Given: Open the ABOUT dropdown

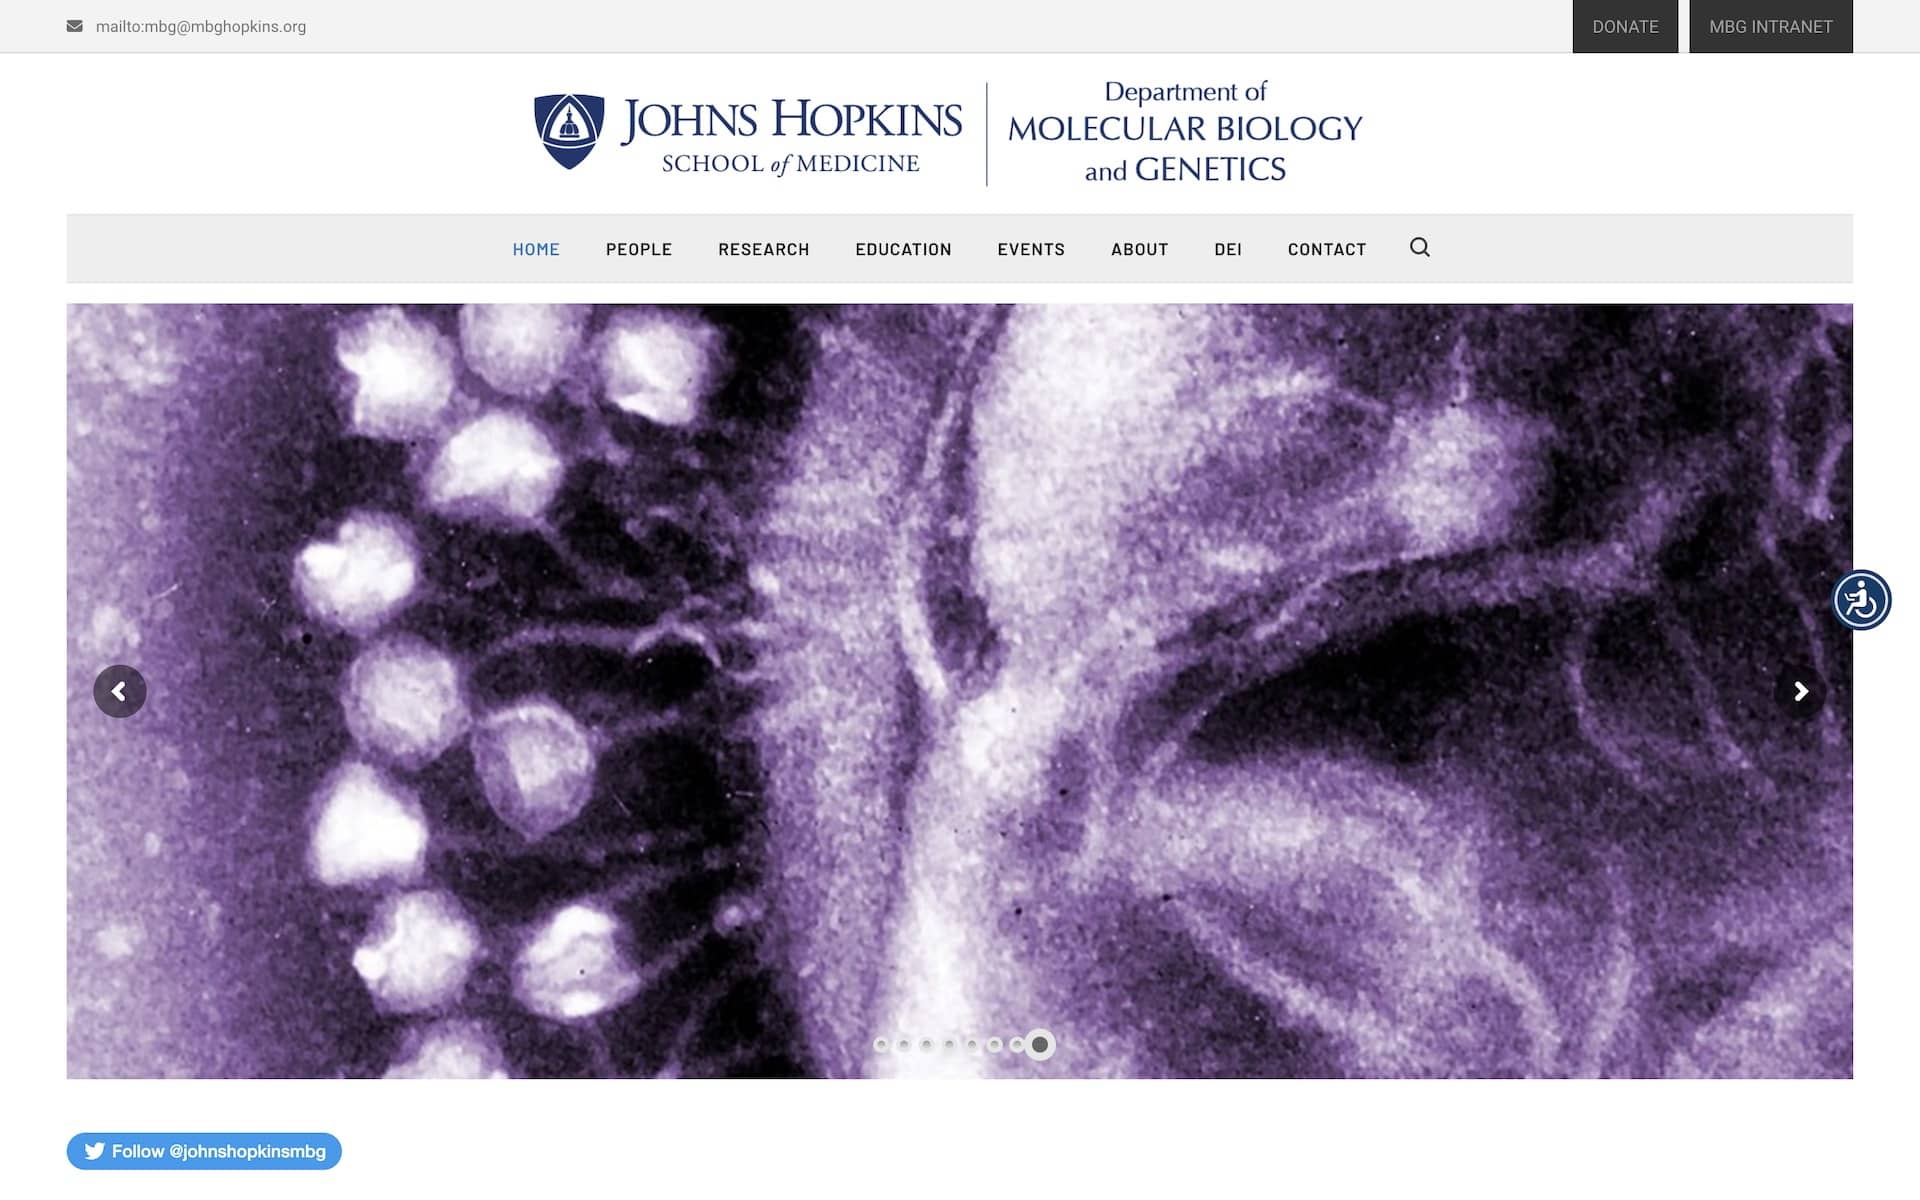Looking at the screenshot, I should [1139, 249].
